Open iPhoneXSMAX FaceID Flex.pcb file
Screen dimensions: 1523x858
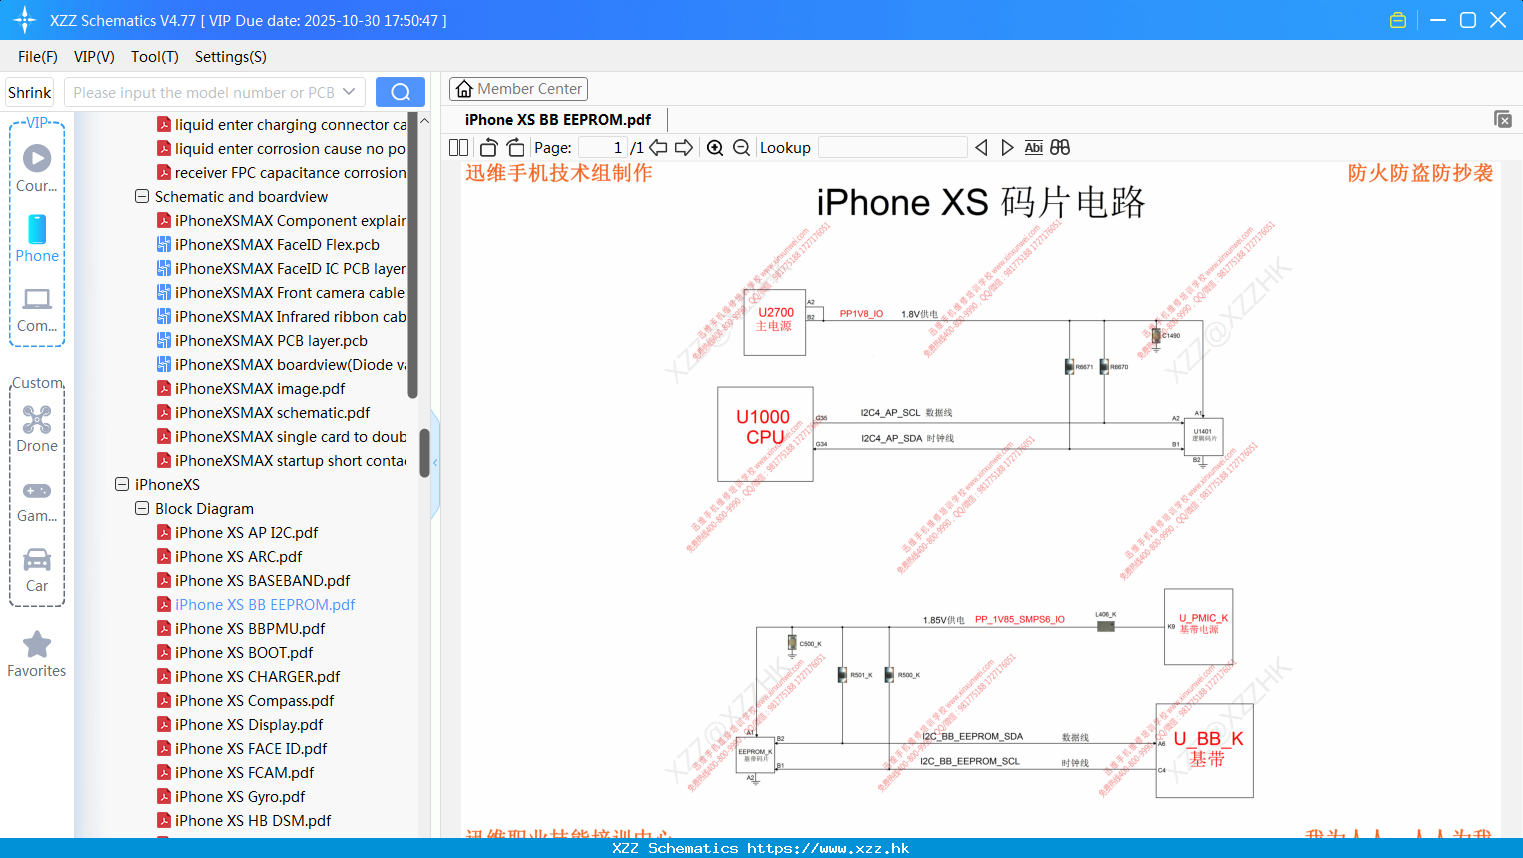coord(277,244)
